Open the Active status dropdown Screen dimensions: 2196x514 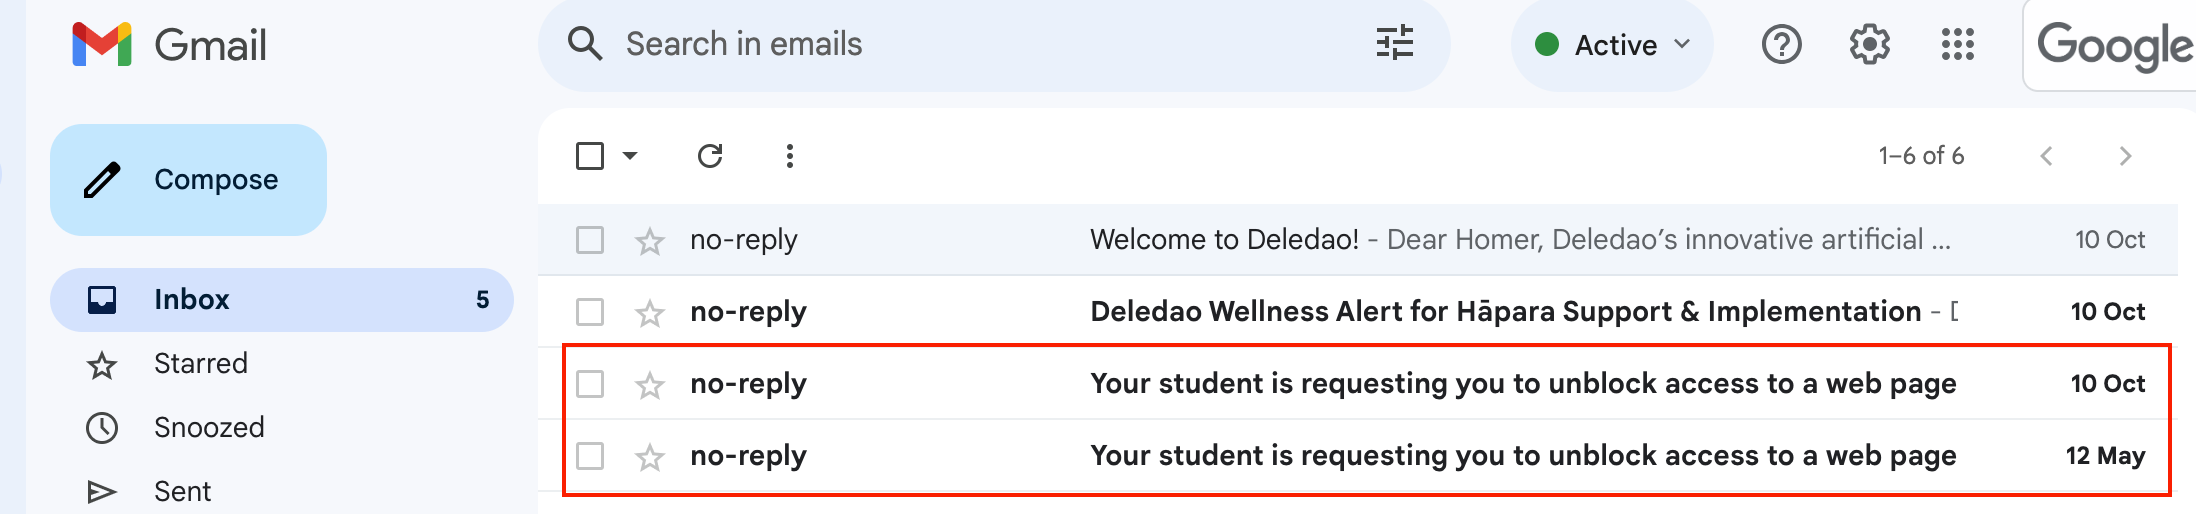coord(1612,45)
